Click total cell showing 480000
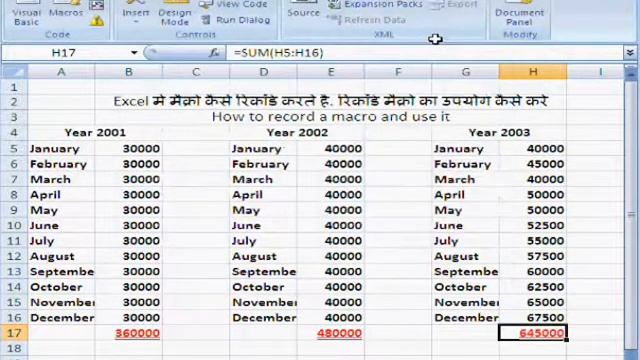Image resolution: width=640 pixels, height=360 pixels. tap(331, 333)
